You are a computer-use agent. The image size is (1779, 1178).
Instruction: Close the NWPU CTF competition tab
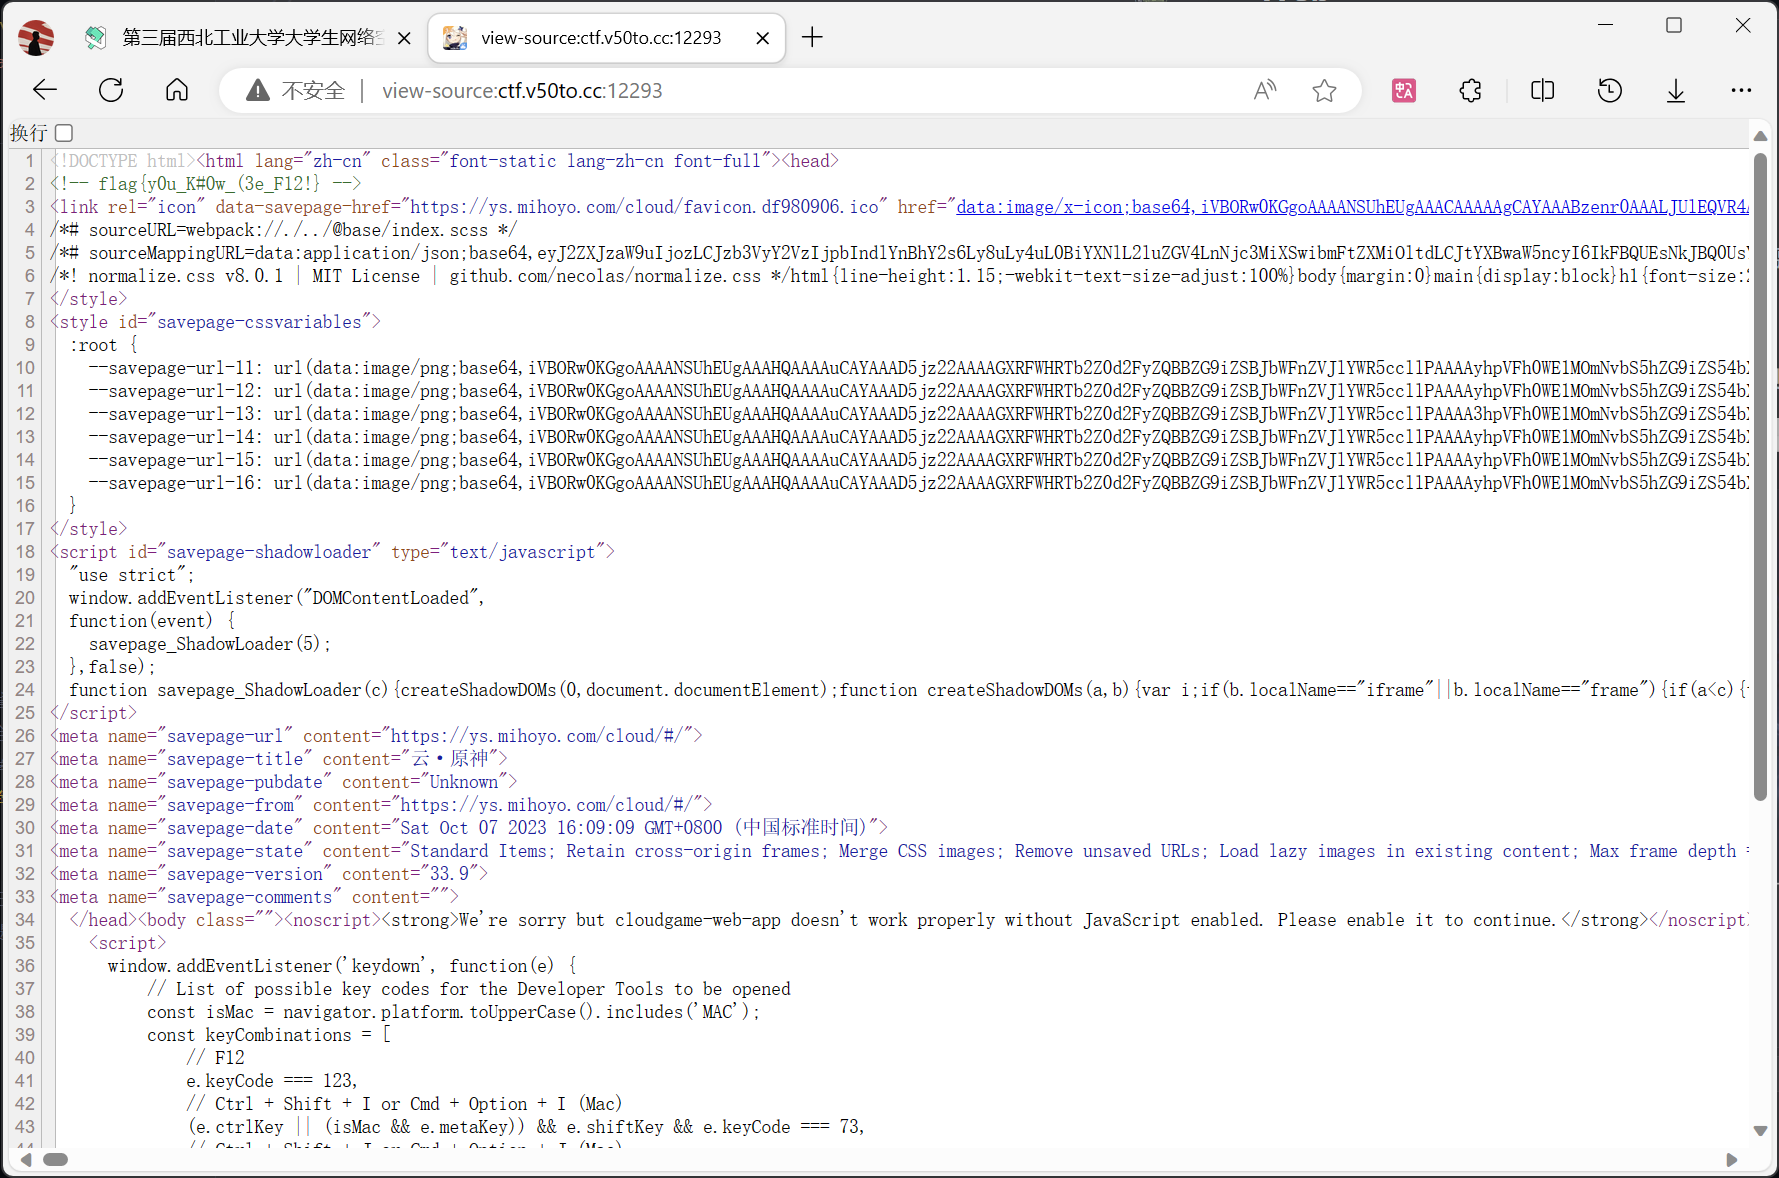pyautogui.click(x=404, y=38)
